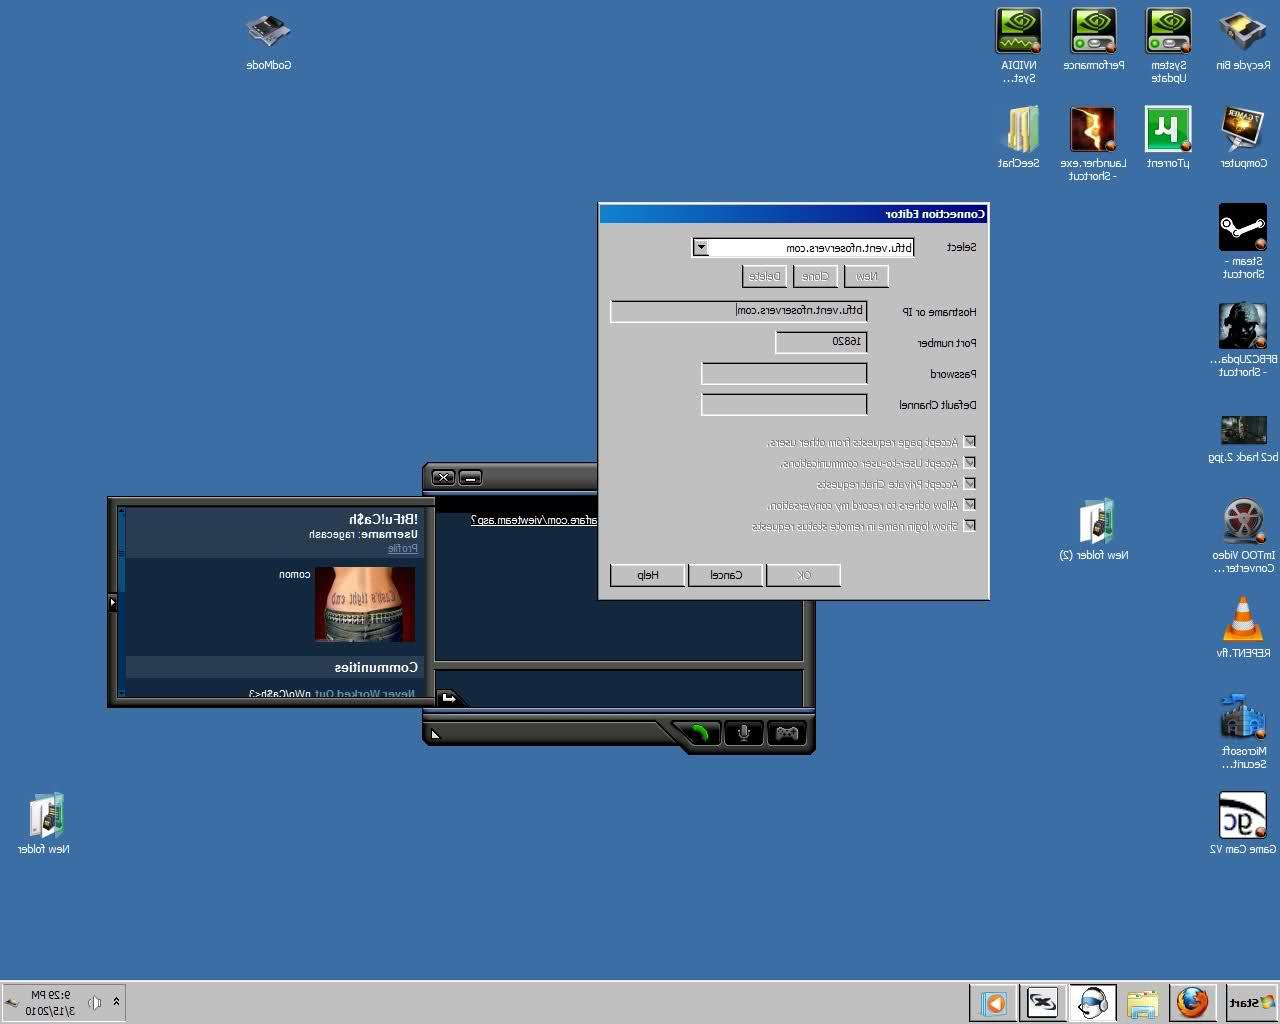Toggle Accept Private Chat requests checkbox
This screenshot has width=1280, height=1024.
969,484
